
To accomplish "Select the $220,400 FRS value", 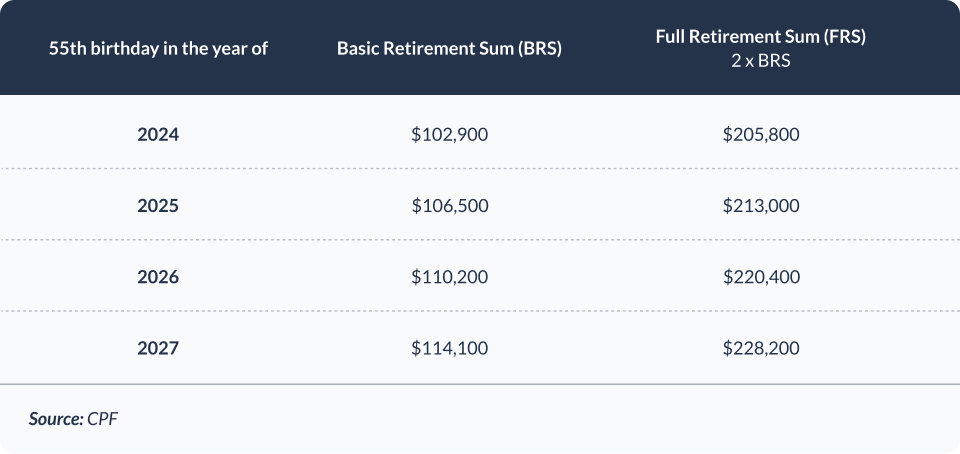I will point(760,276).
